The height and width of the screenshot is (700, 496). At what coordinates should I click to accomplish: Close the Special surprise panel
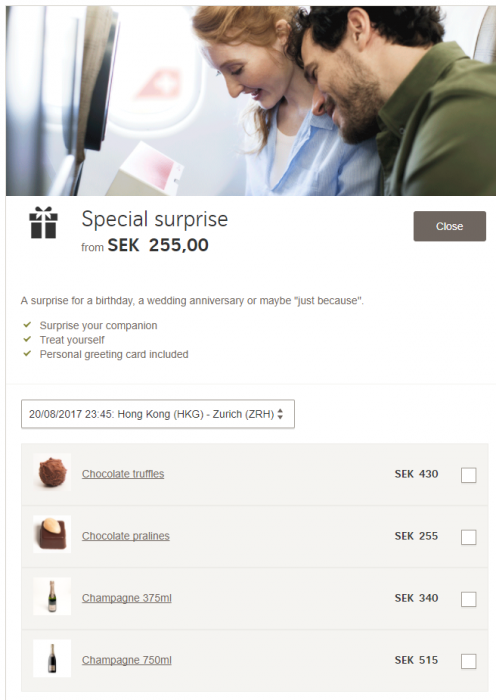pyautogui.click(x=450, y=226)
